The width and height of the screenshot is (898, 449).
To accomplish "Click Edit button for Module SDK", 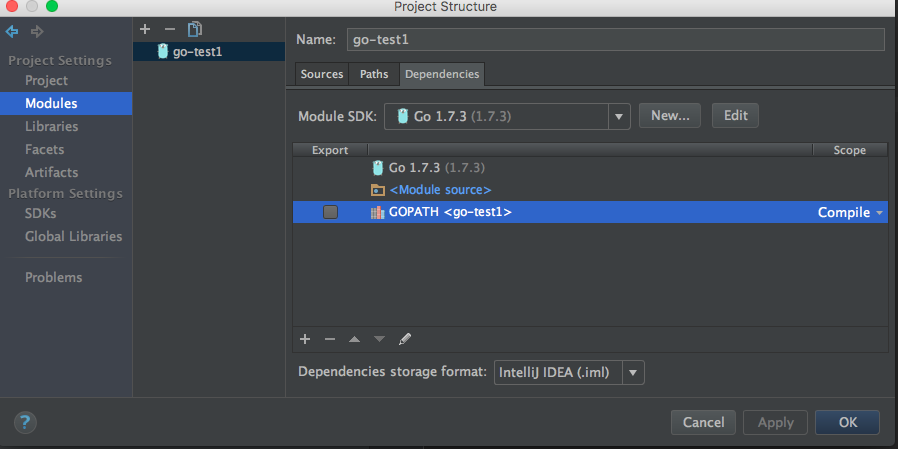I will 735,116.
